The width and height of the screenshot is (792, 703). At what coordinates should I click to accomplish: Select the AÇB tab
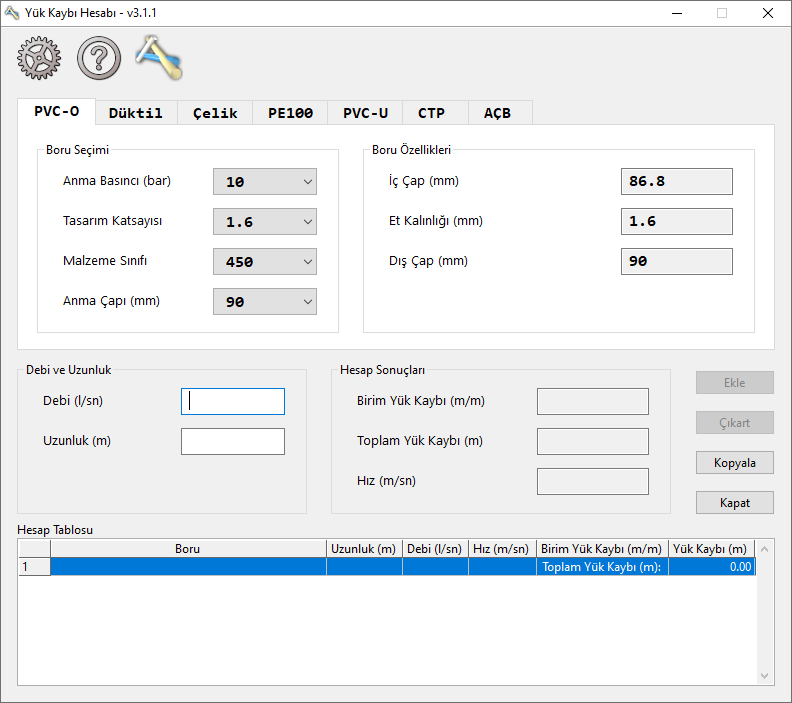497,113
